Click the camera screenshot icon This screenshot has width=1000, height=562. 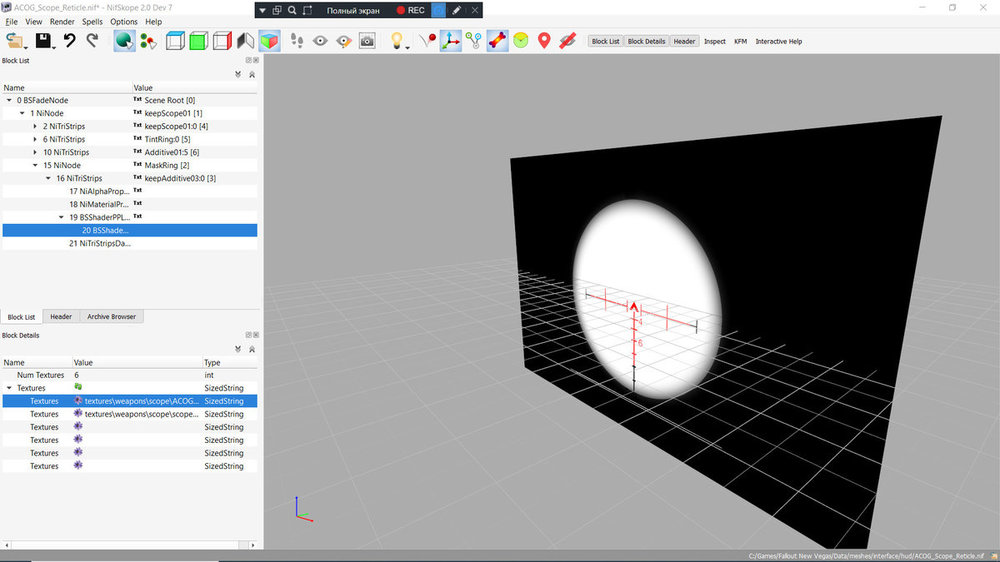click(367, 41)
